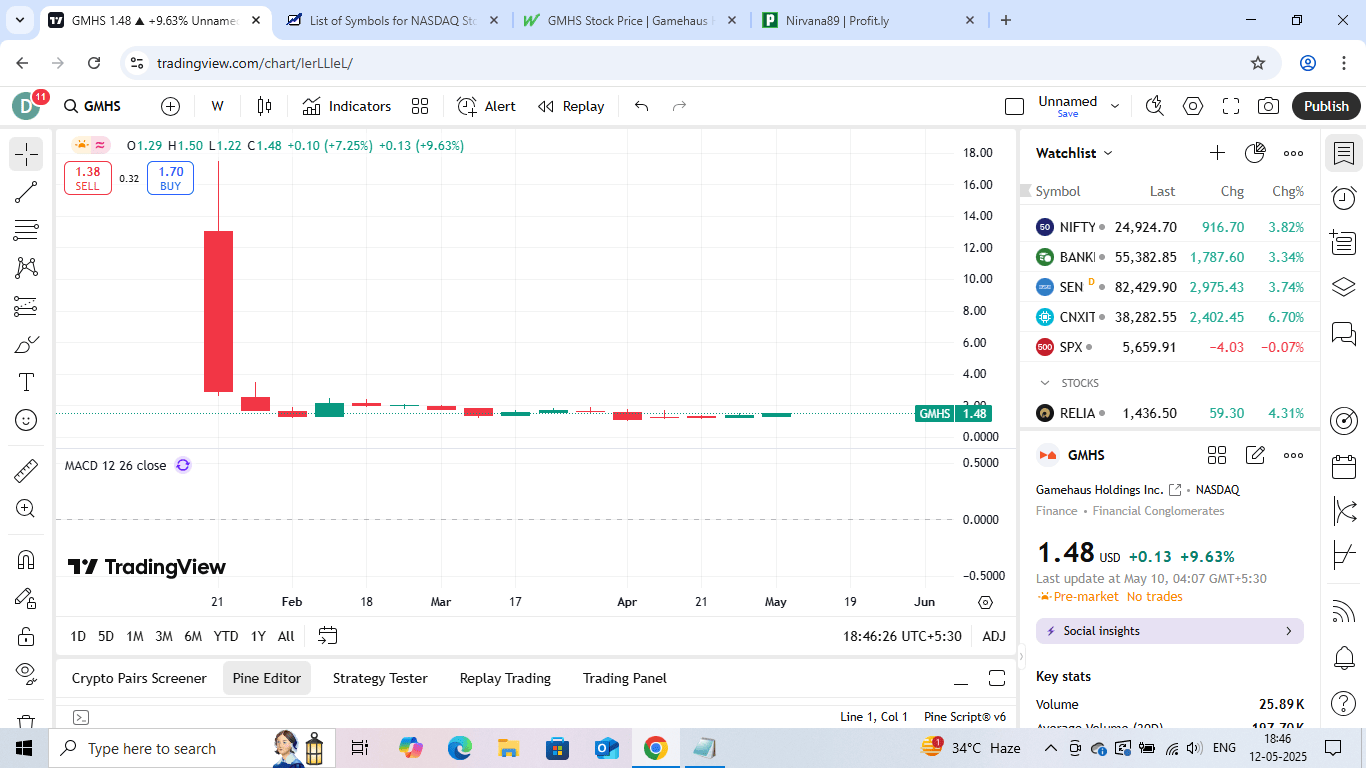Select the All time range

pos(286,636)
